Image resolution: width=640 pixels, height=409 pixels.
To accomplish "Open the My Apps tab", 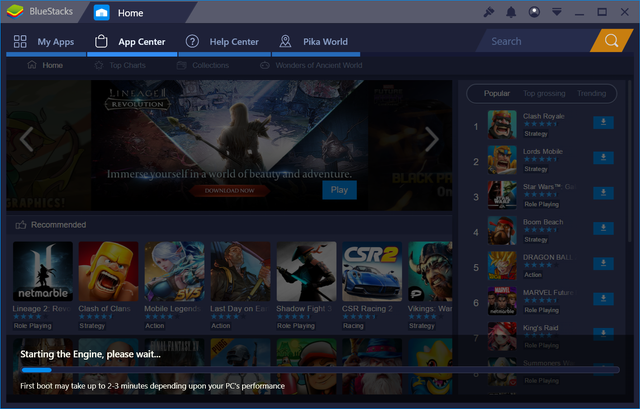I will click(46, 42).
